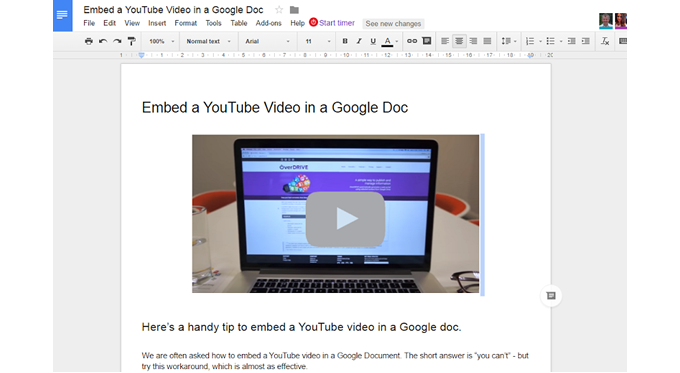The width and height of the screenshot is (680, 373).
Task: Click the first collaborator avatar
Action: pos(606,21)
